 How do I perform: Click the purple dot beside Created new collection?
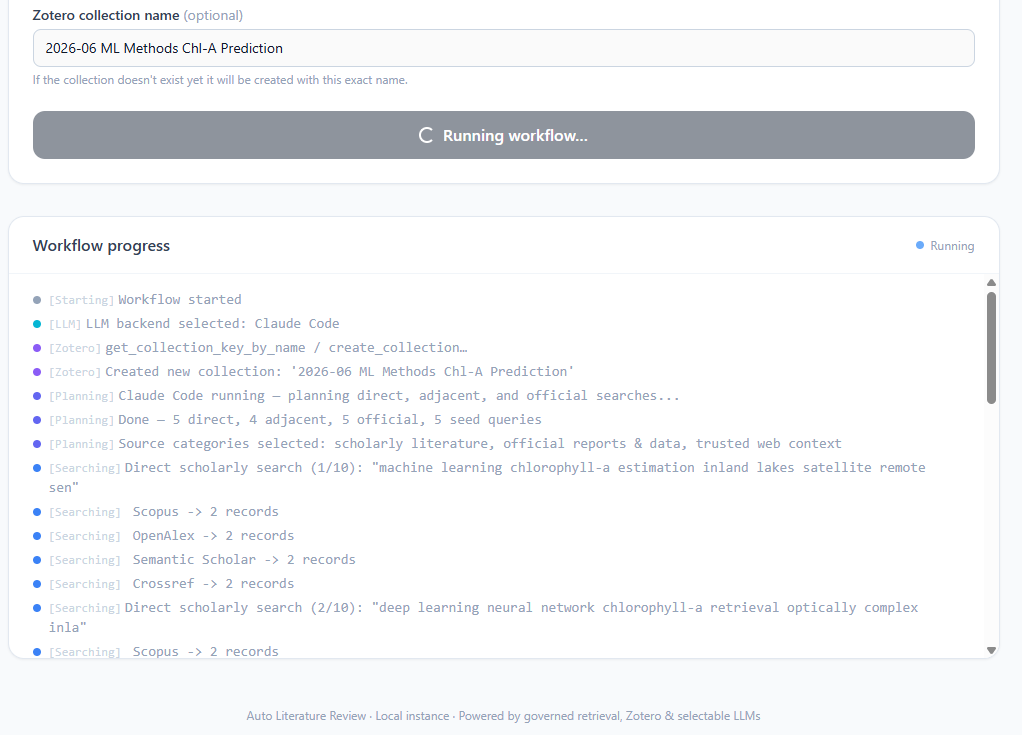click(x=37, y=372)
